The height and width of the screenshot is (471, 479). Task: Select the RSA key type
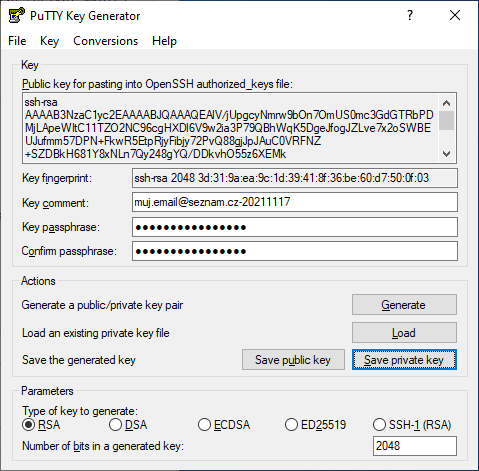coord(41,425)
